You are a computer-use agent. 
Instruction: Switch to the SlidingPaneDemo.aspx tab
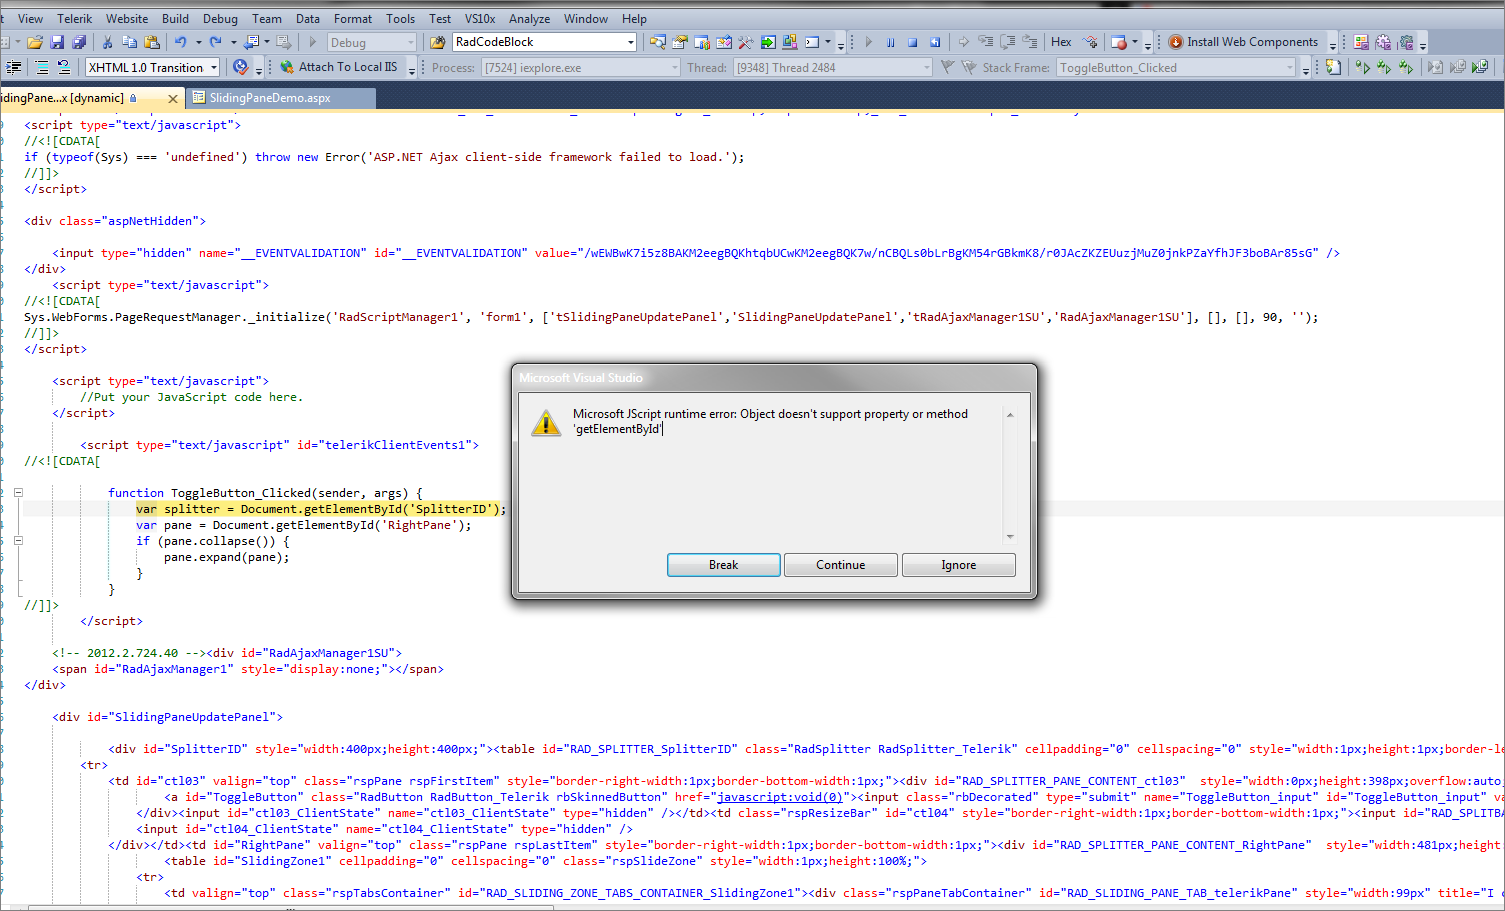tap(279, 98)
